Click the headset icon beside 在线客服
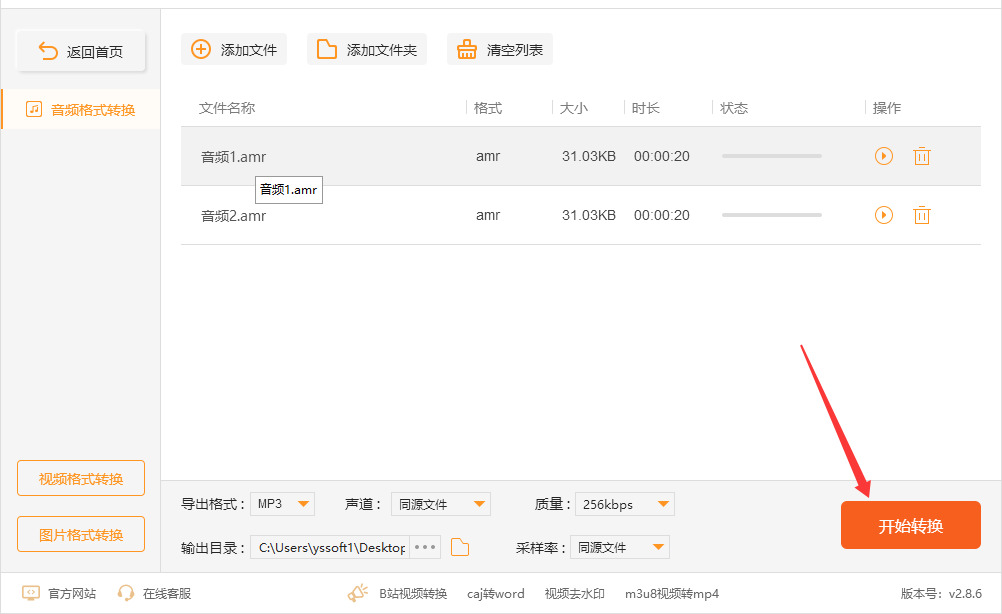This screenshot has height=614, width=1002. 126,593
